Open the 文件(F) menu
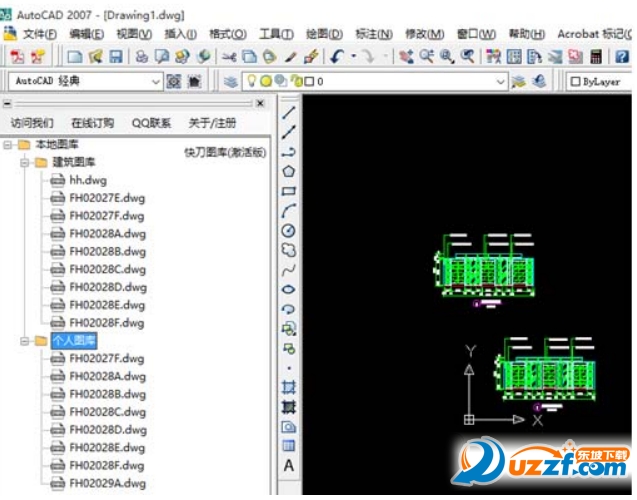The width and height of the screenshot is (637, 500). pyautogui.click(x=40, y=34)
